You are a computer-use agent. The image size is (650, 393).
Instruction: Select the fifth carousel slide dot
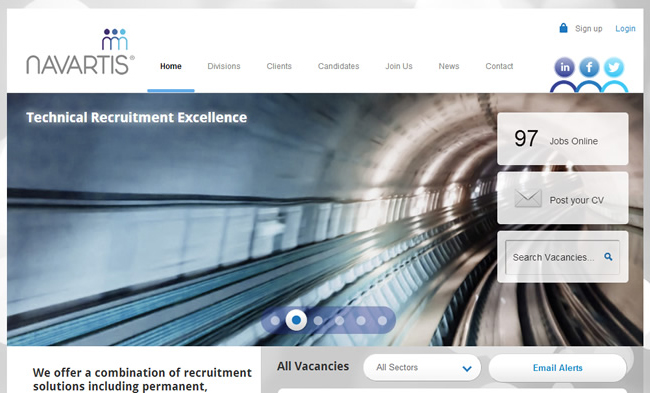click(361, 320)
